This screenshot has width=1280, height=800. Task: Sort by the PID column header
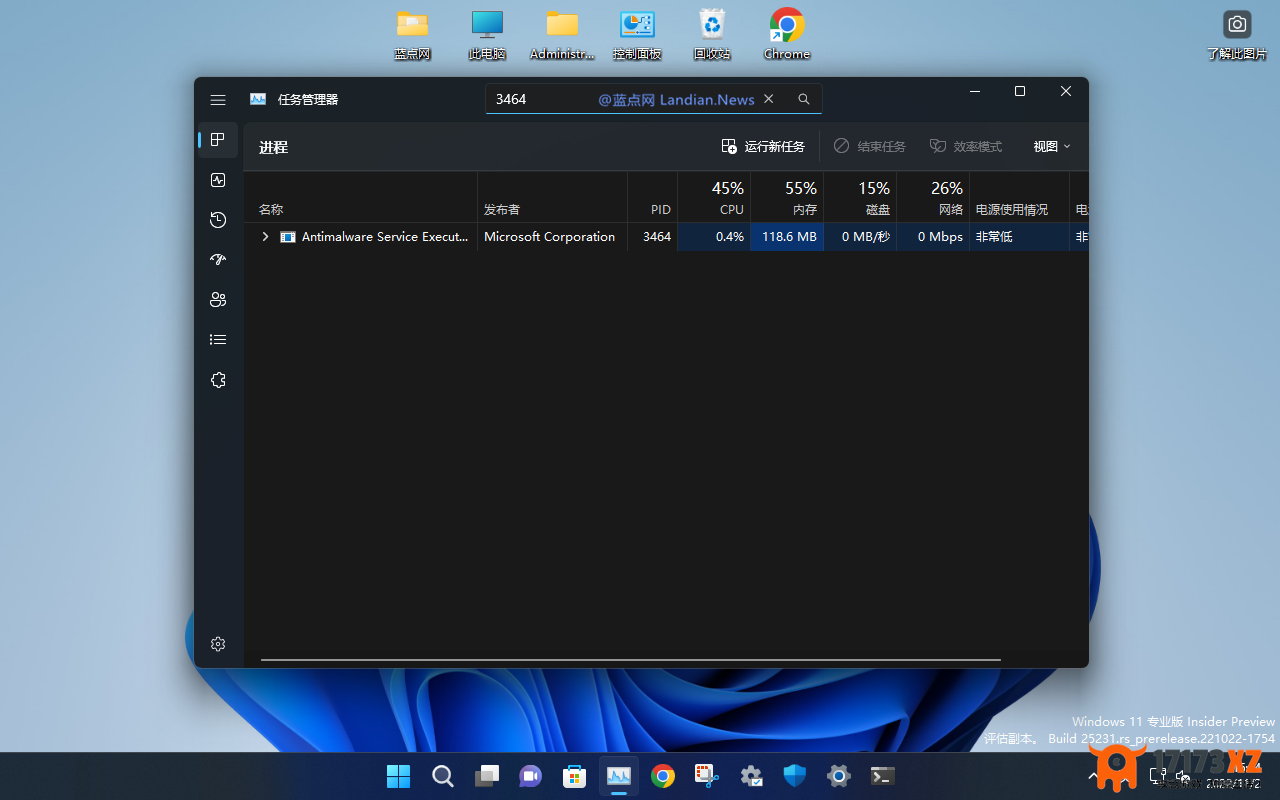[x=652, y=197]
